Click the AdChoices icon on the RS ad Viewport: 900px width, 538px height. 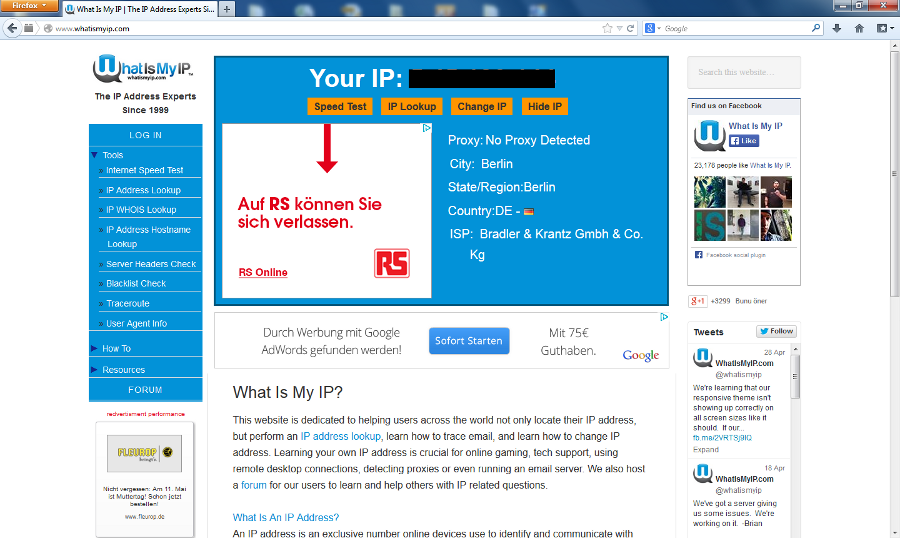426,128
